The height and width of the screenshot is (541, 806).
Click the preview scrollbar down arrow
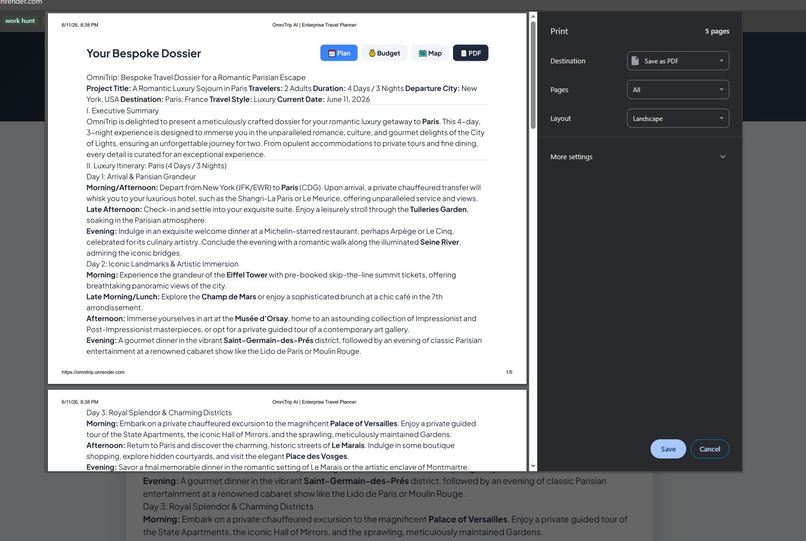(533, 466)
